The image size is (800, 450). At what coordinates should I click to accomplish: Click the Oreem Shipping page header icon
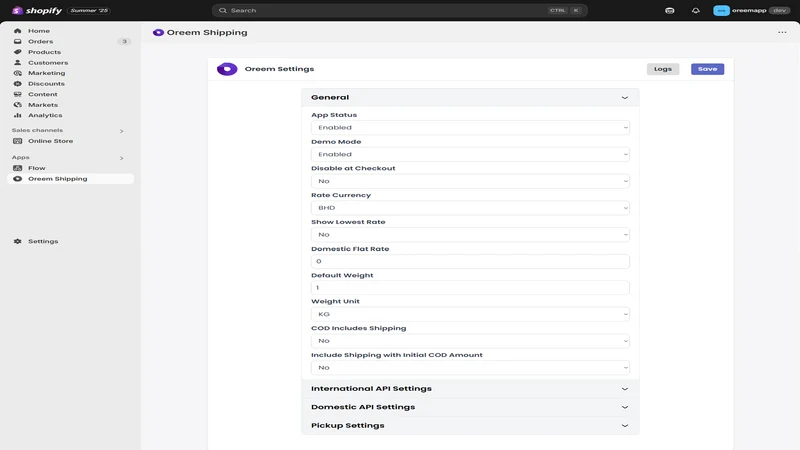[158, 32]
